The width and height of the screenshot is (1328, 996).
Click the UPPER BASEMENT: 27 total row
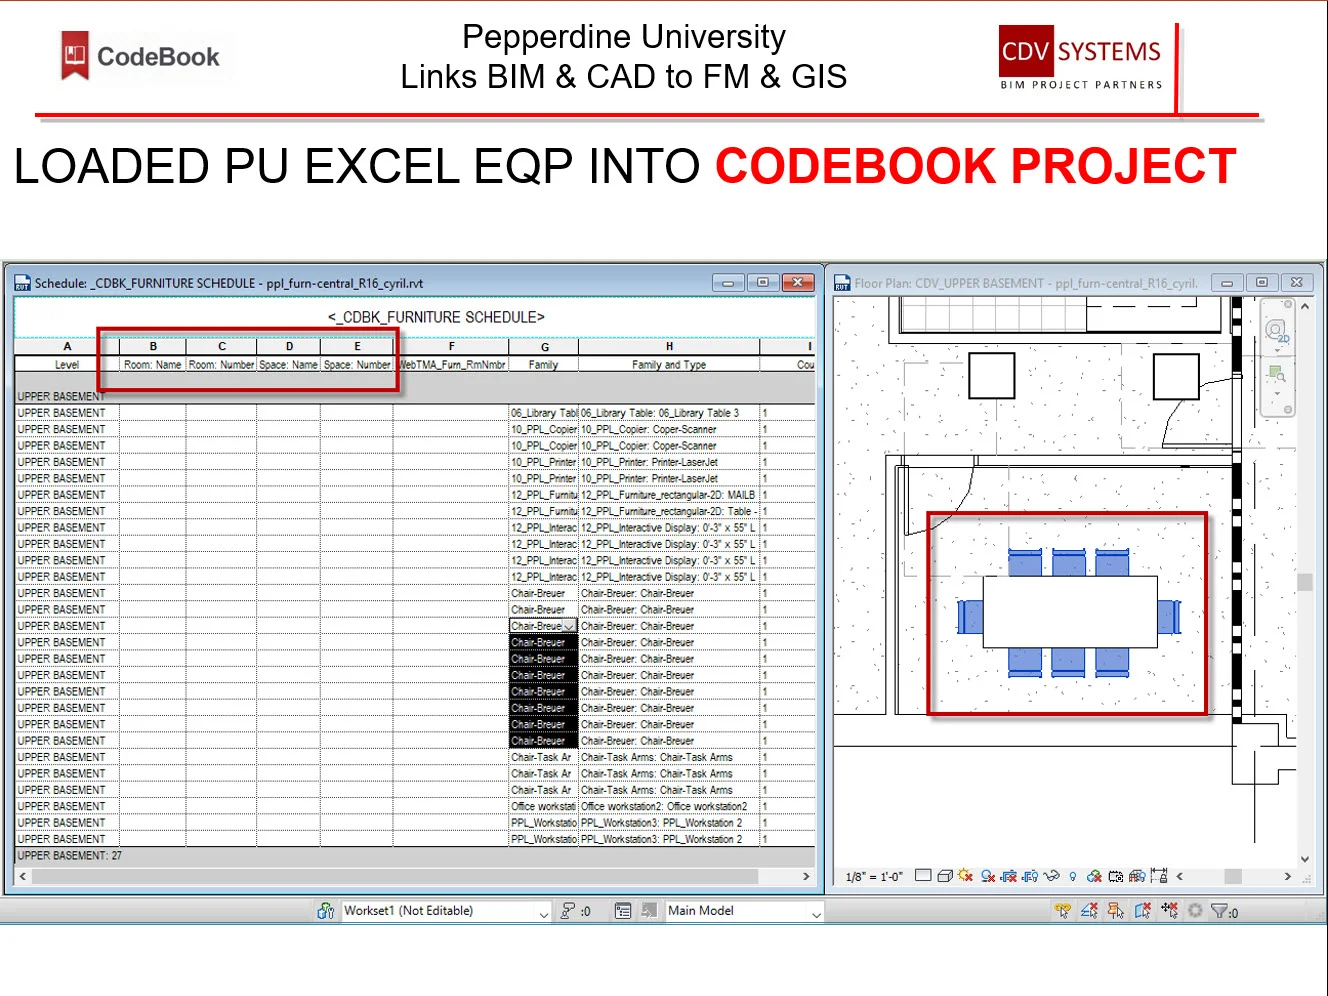click(x=415, y=857)
